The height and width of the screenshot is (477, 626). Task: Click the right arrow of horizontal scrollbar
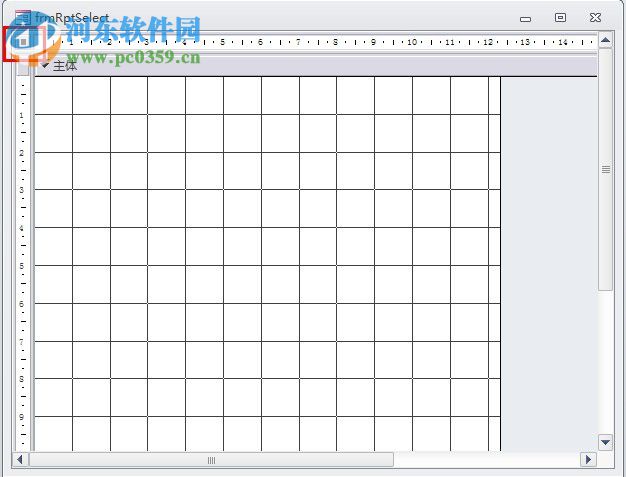click(588, 459)
